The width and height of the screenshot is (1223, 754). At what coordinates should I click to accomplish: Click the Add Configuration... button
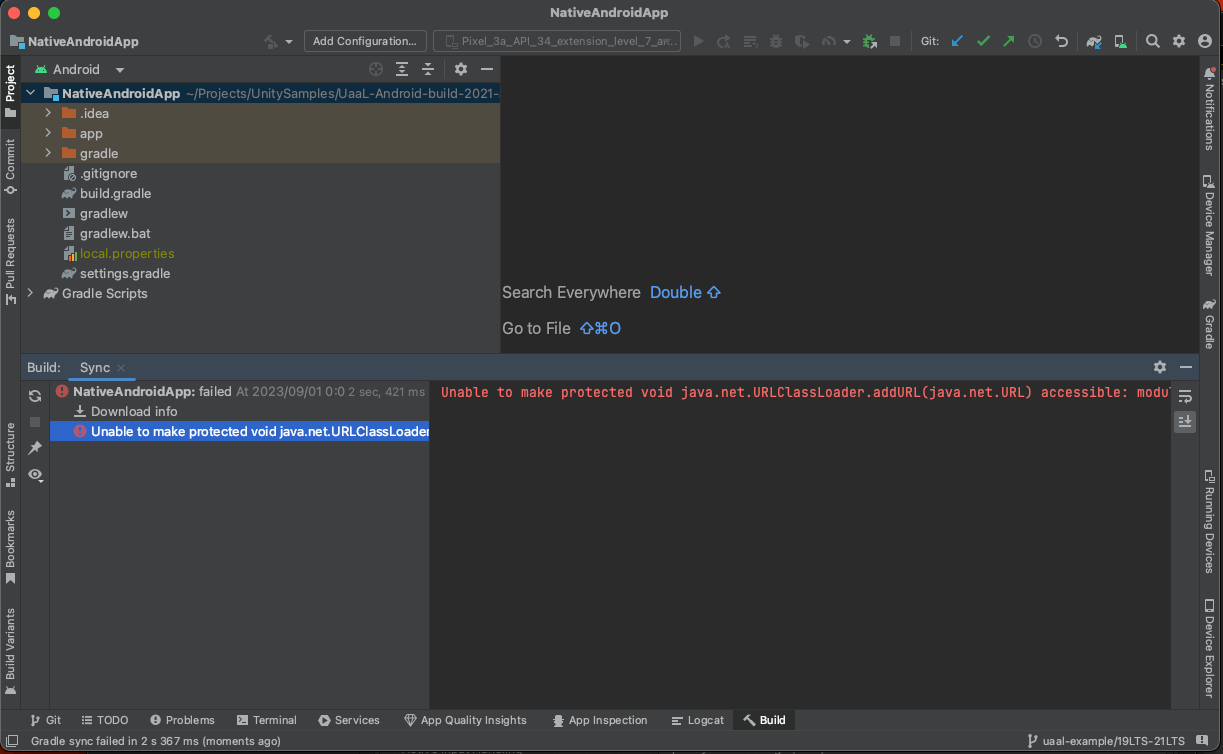pos(365,41)
